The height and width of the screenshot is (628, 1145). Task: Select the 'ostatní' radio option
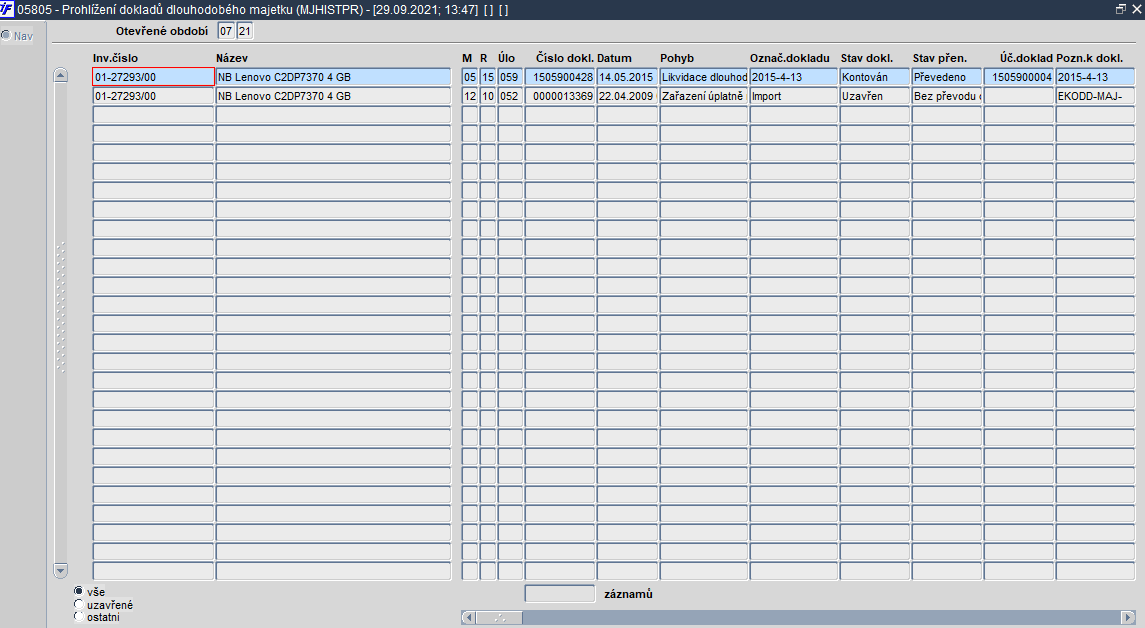pyautogui.click(x=79, y=617)
